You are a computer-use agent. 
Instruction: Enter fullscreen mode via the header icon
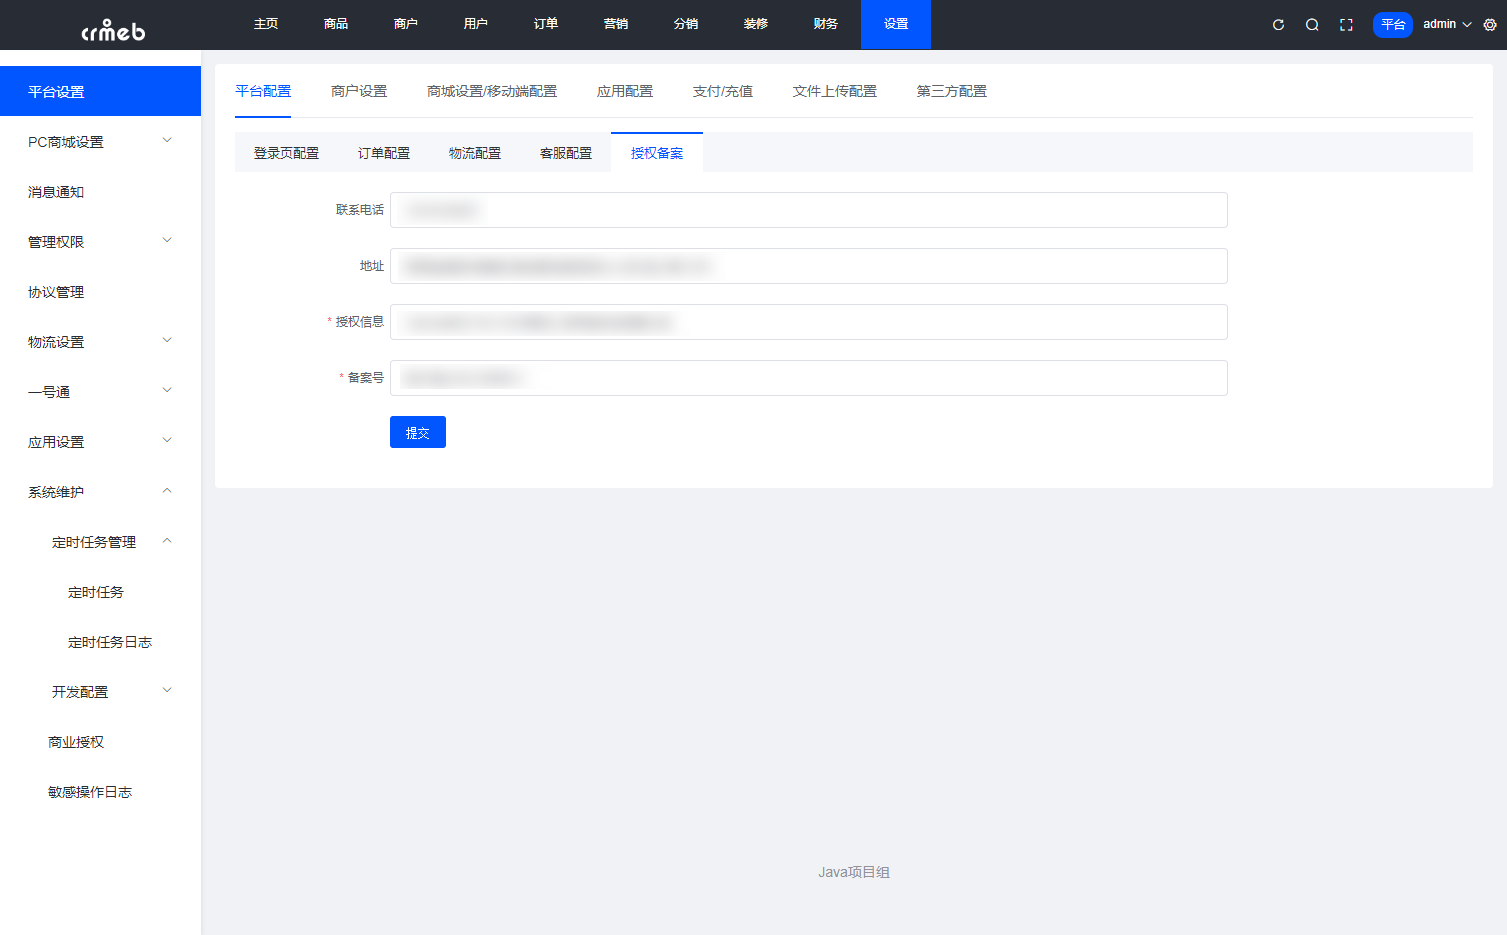(x=1345, y=24)
